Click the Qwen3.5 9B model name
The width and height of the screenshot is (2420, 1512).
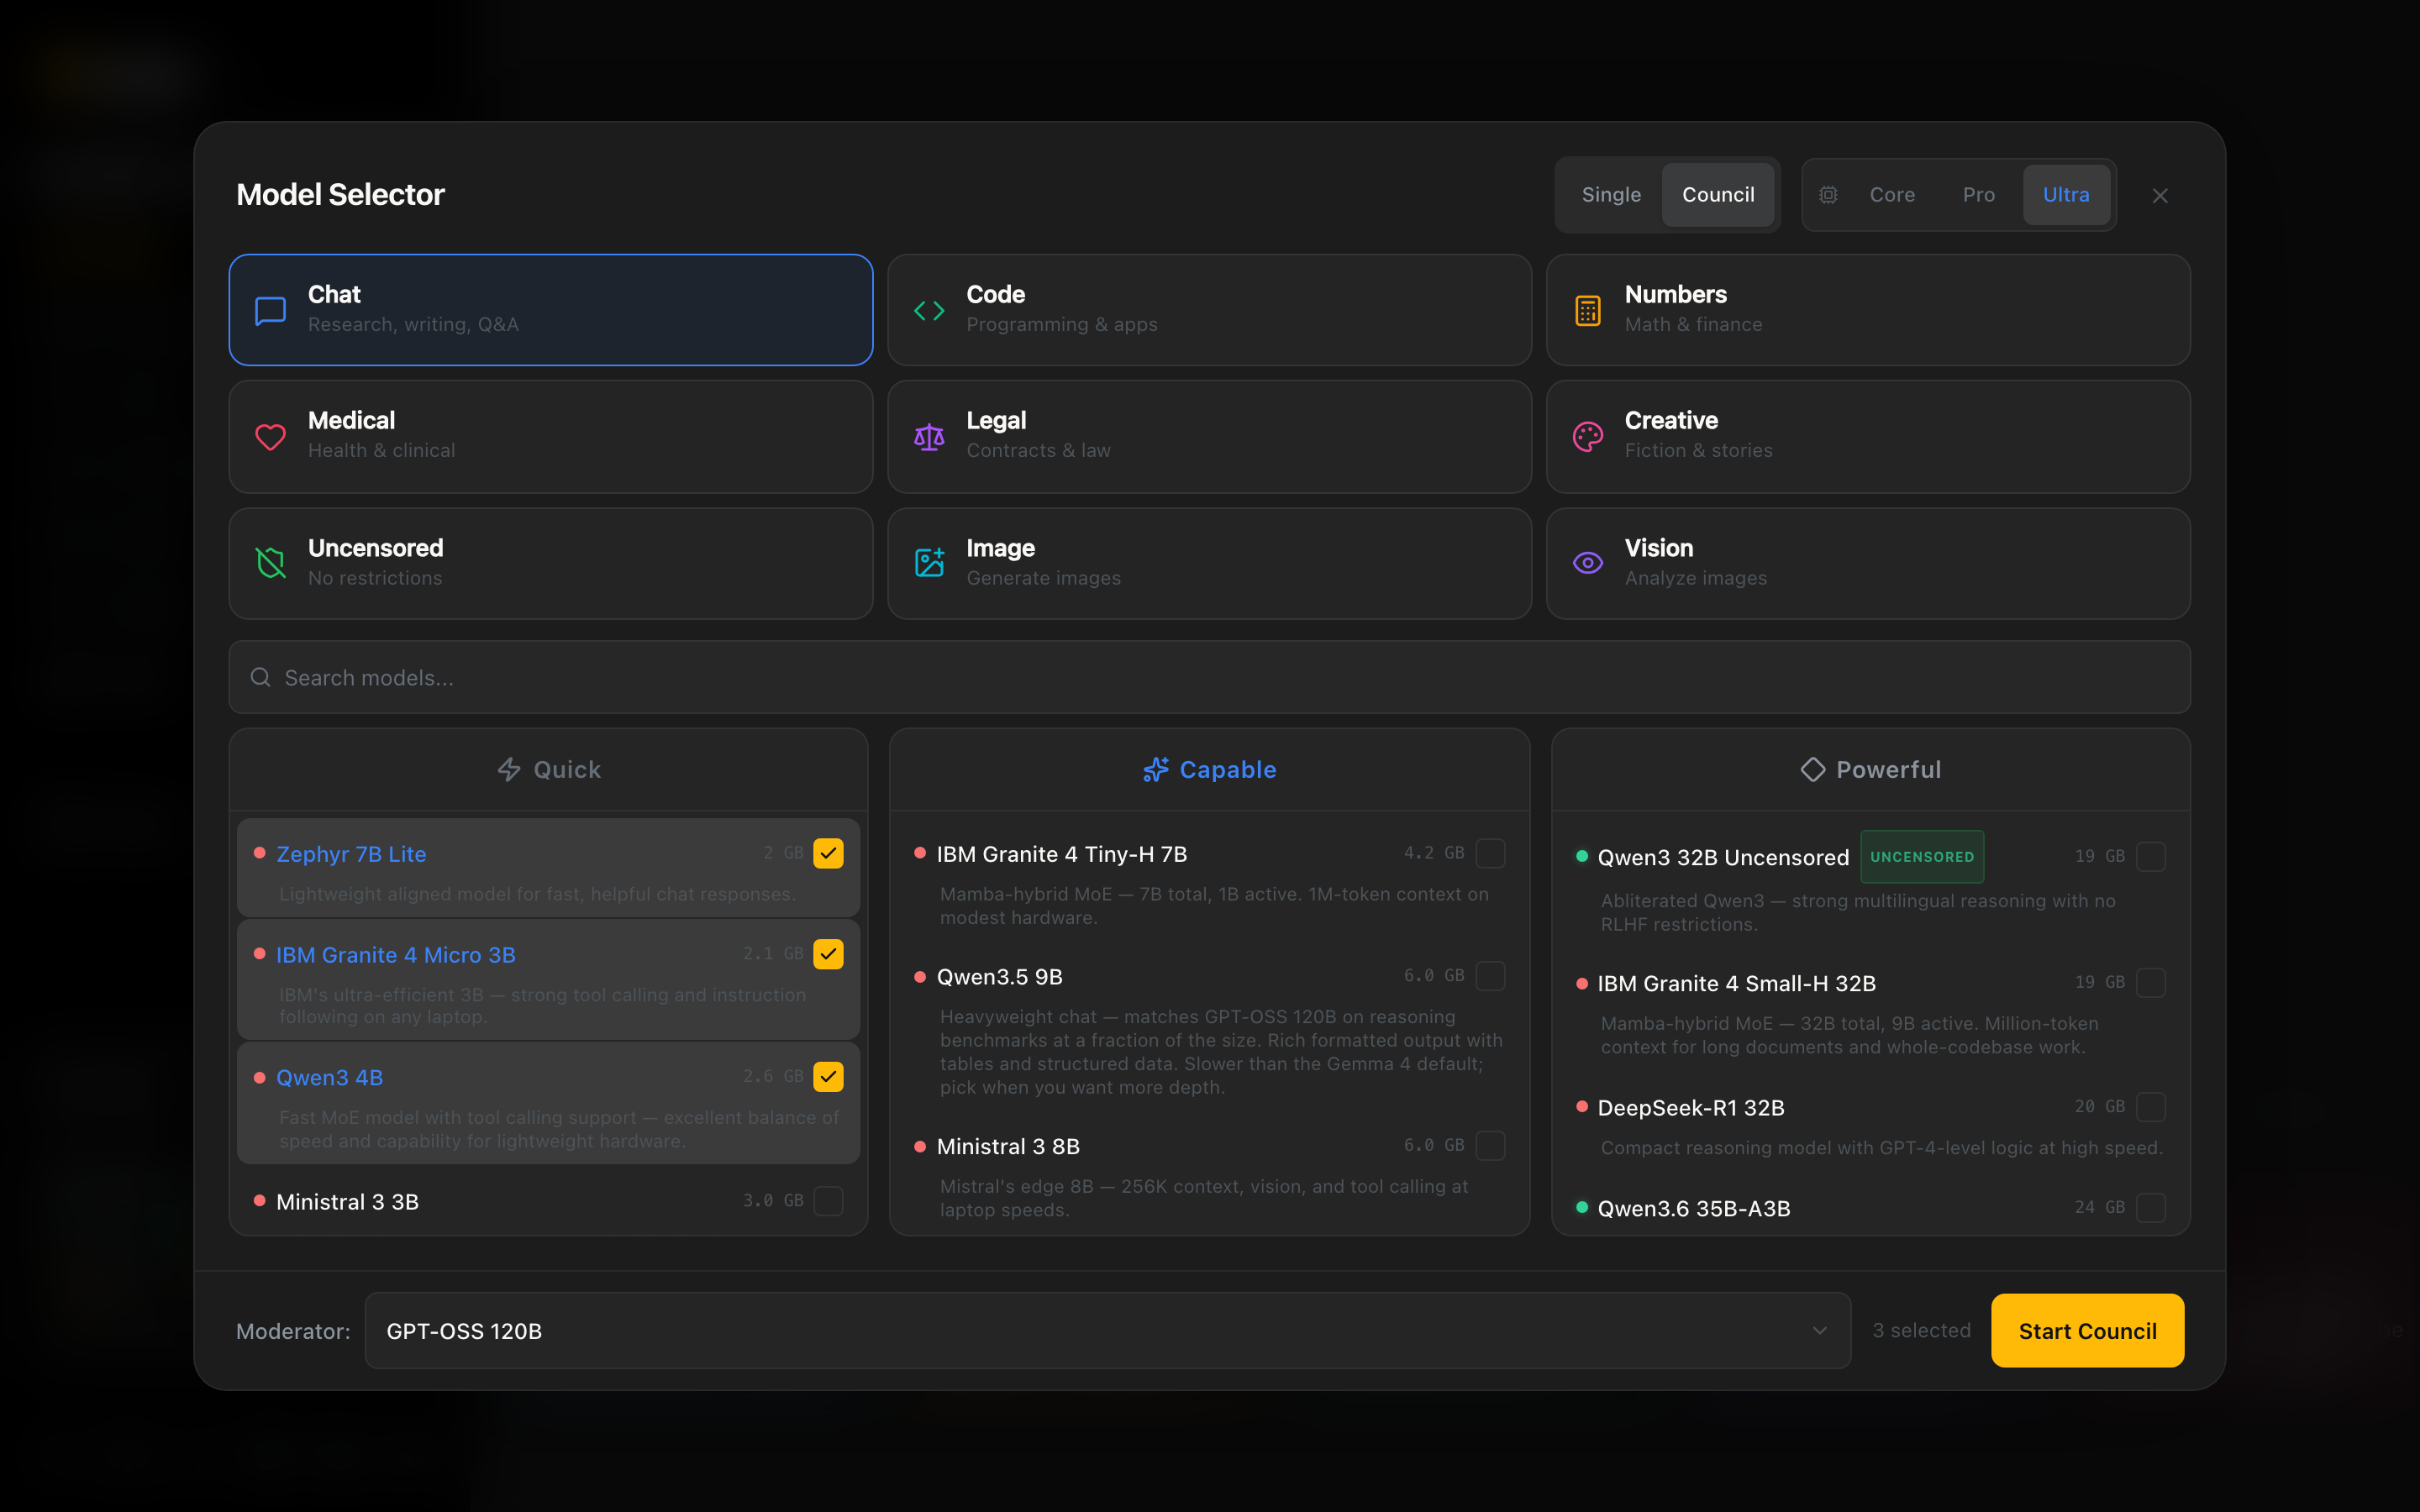pos(999,976)
